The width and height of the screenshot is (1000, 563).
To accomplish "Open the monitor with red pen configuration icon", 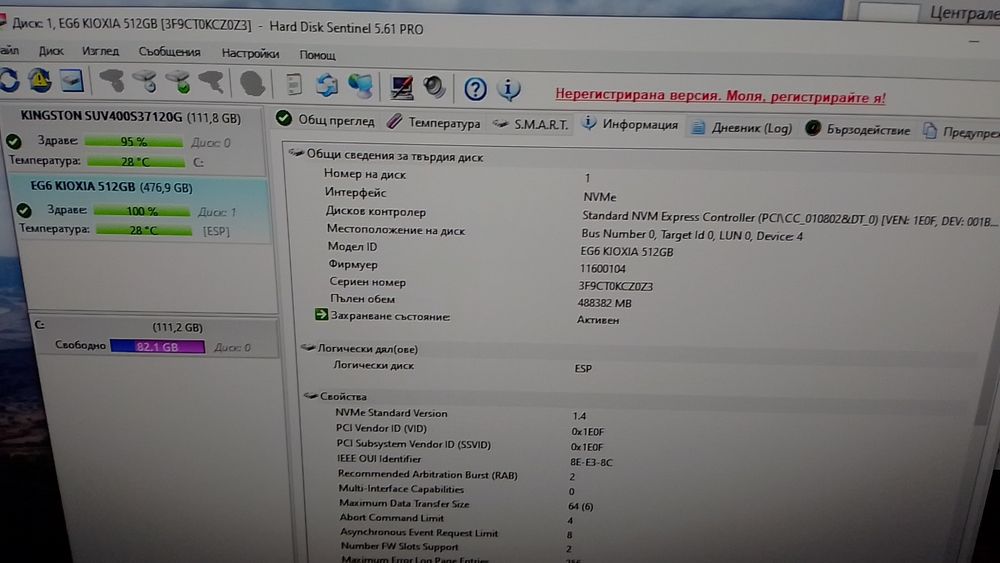I will pyautogui.click(x=401, y=87).
